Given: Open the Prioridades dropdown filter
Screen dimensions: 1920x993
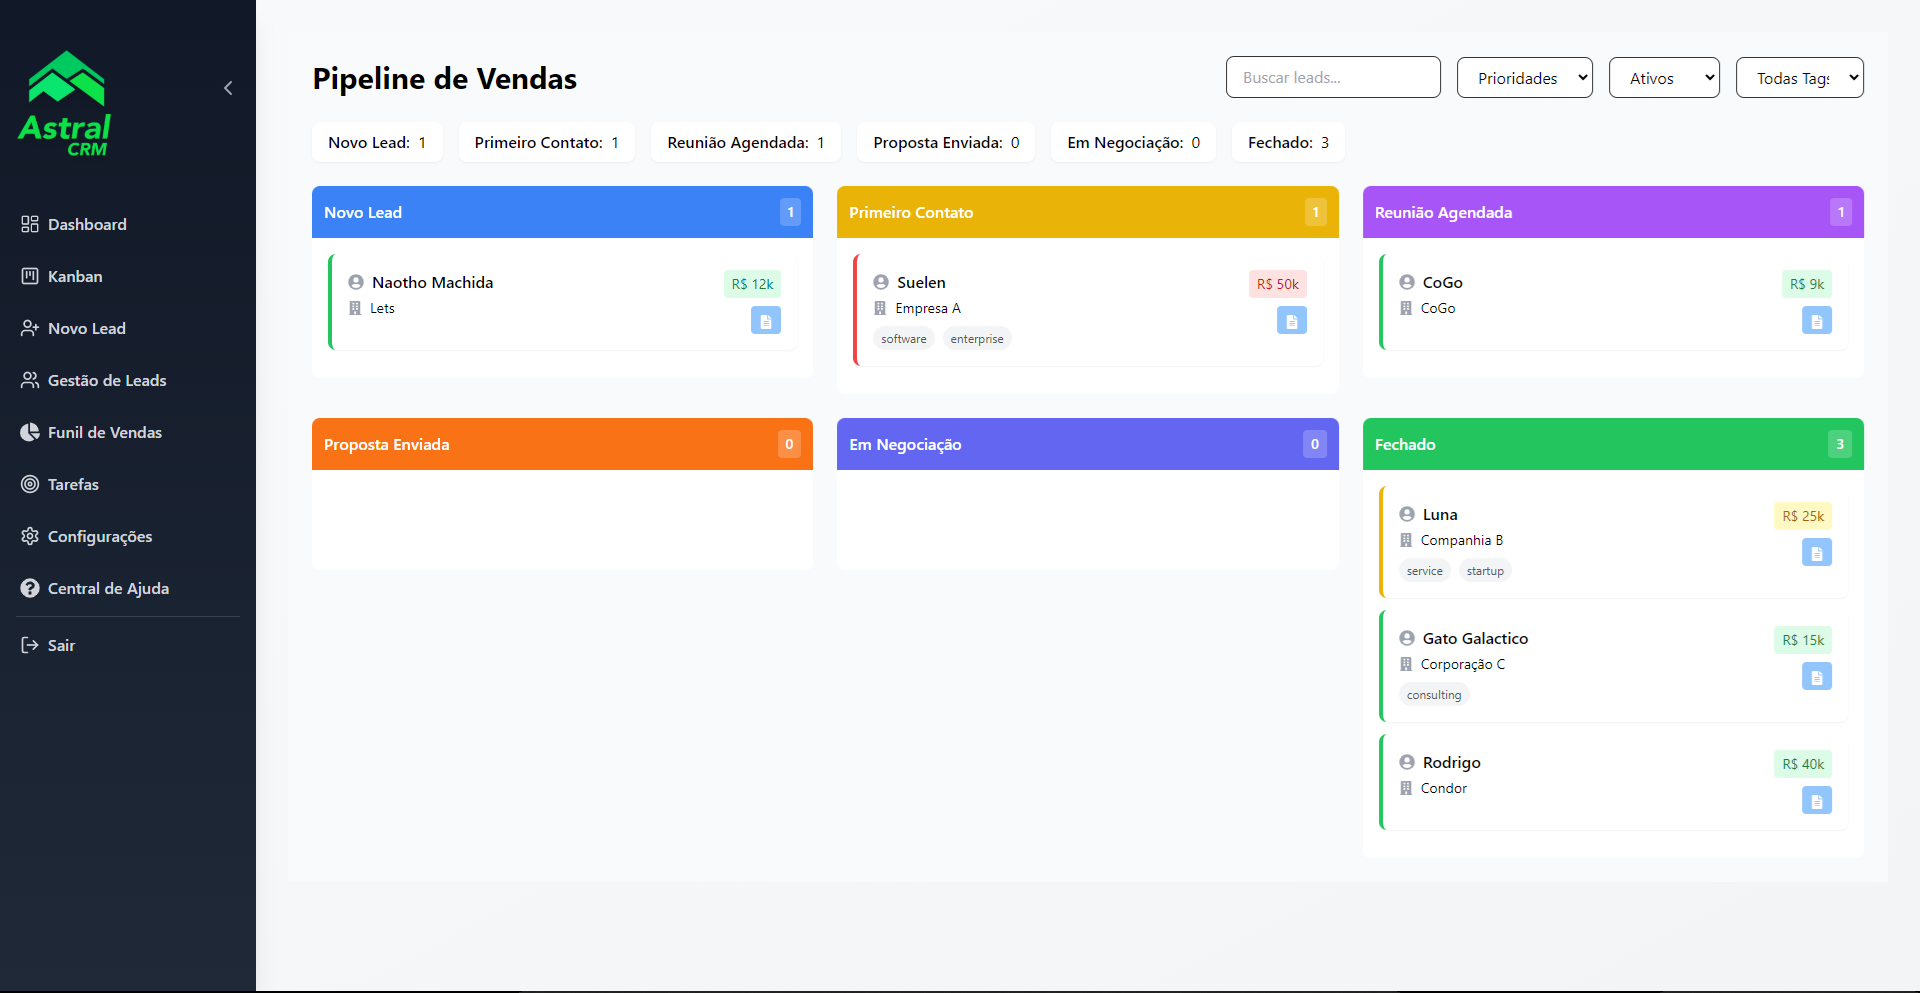Looking at the screenshot, I should pos(1524,78).
